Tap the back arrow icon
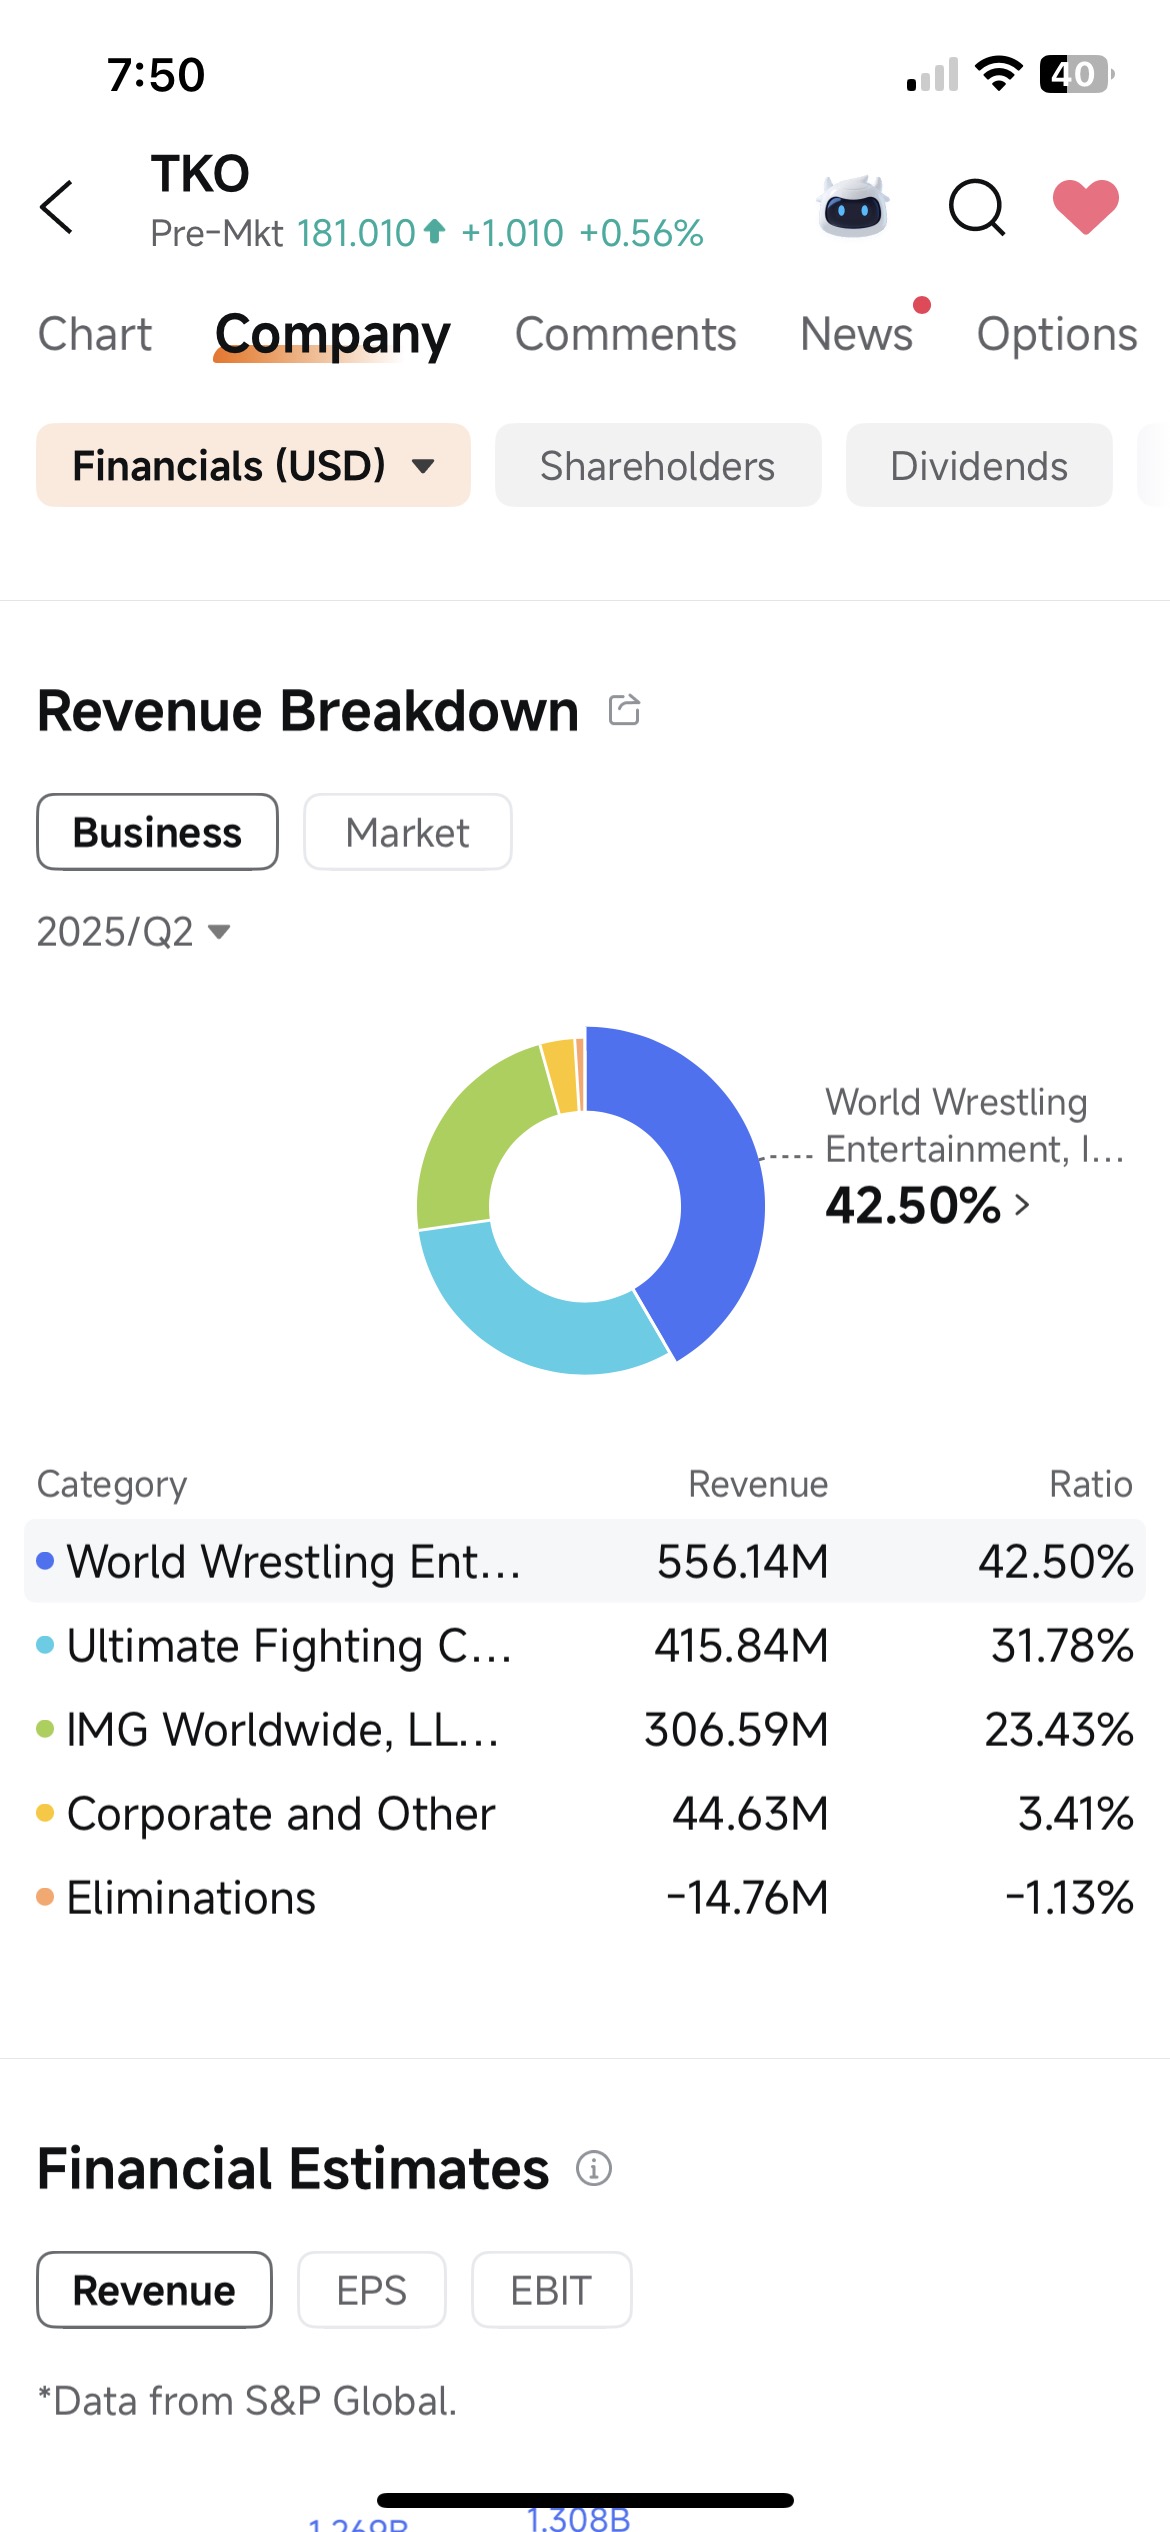The image size is (1170, 2532). (x=57, y=207)
